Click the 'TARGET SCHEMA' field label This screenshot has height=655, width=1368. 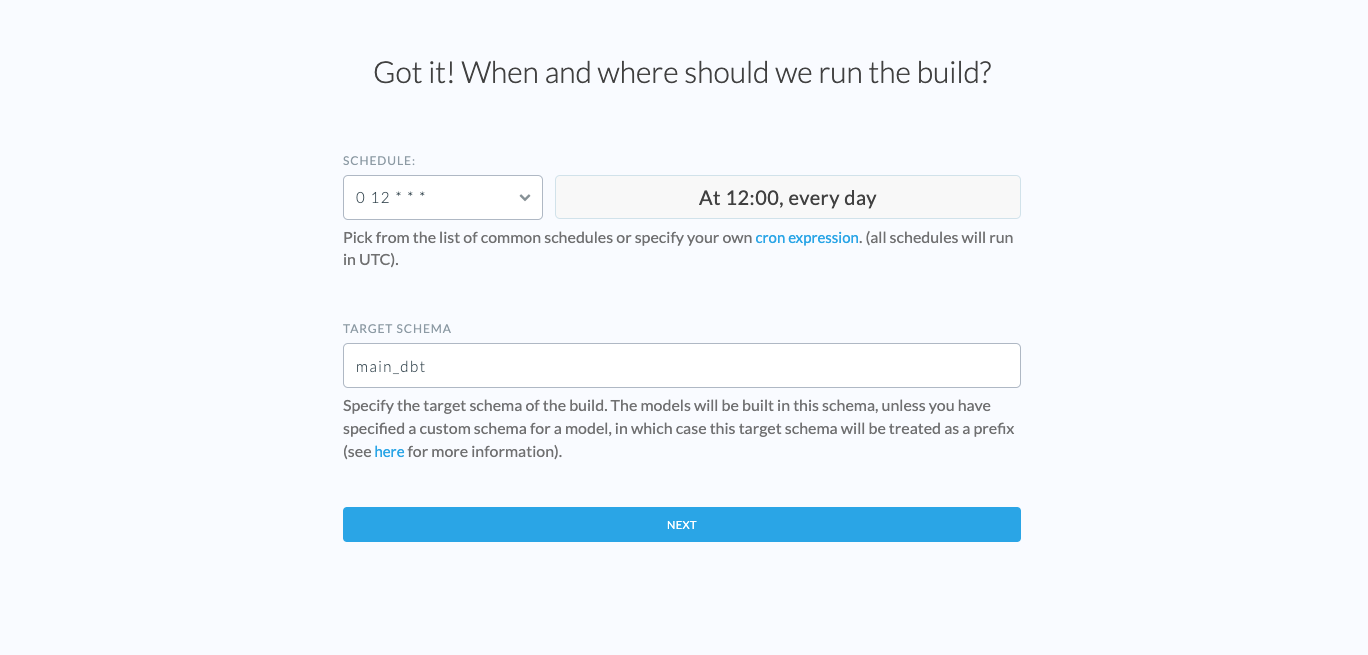(397, 329)
